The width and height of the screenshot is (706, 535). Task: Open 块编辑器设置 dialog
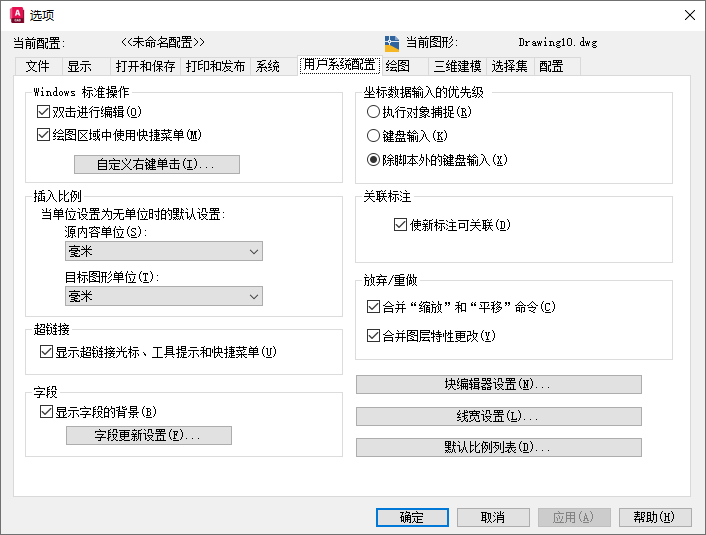click(499, 384)
